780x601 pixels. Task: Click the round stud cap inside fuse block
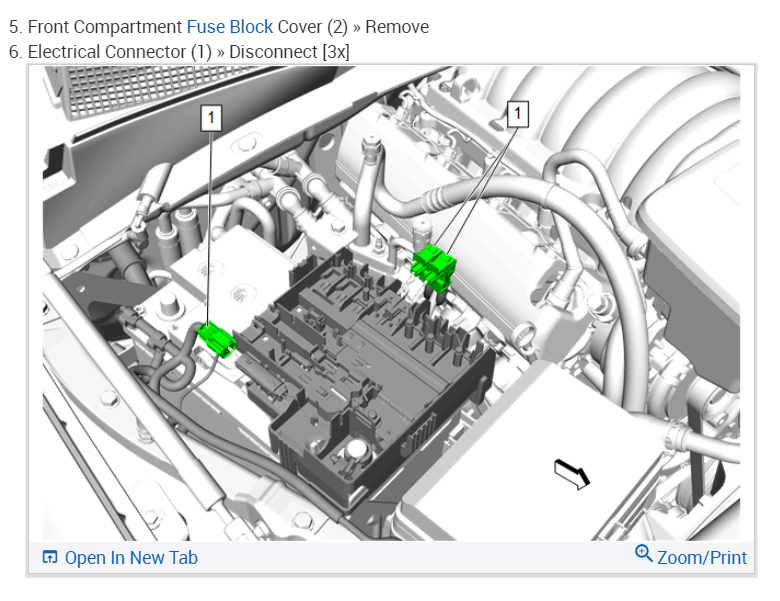(x=356, y=449)
